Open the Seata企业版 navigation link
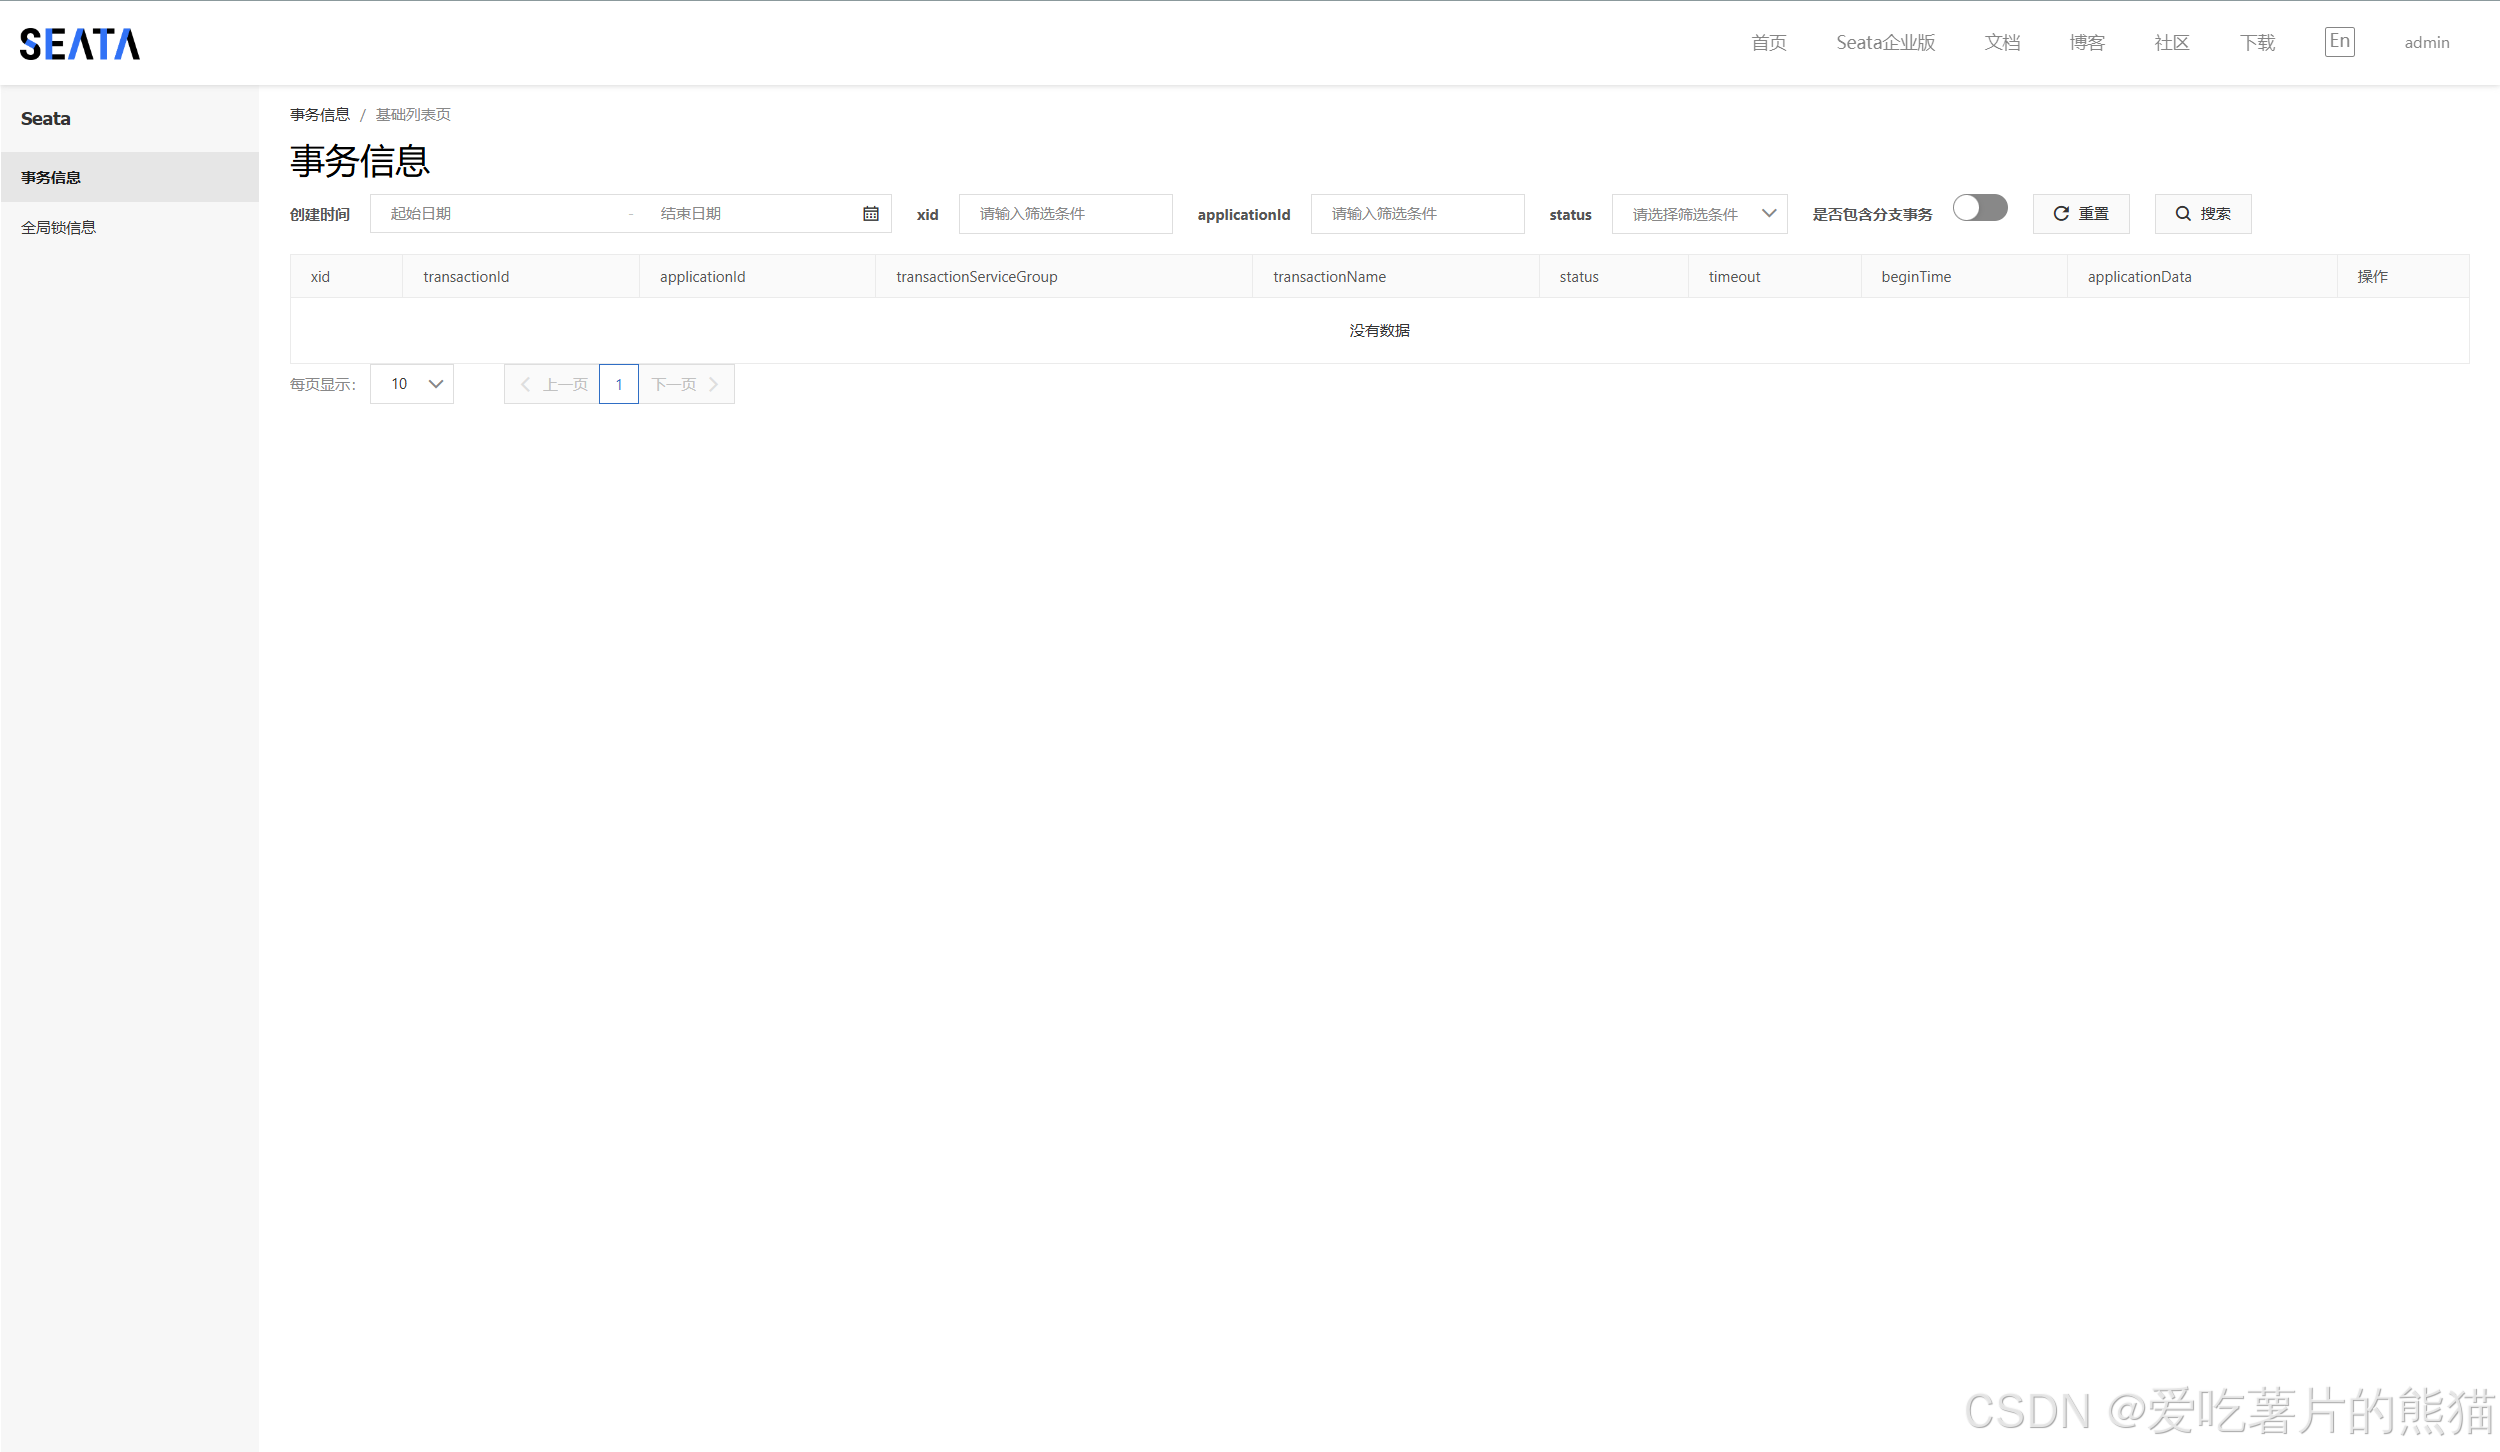 1885,43
